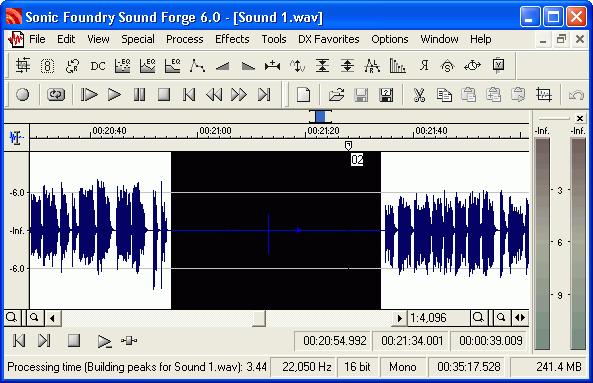This screenshot has height=383, width=593.
Task: Open the Special menu
Action: [138, 39]
